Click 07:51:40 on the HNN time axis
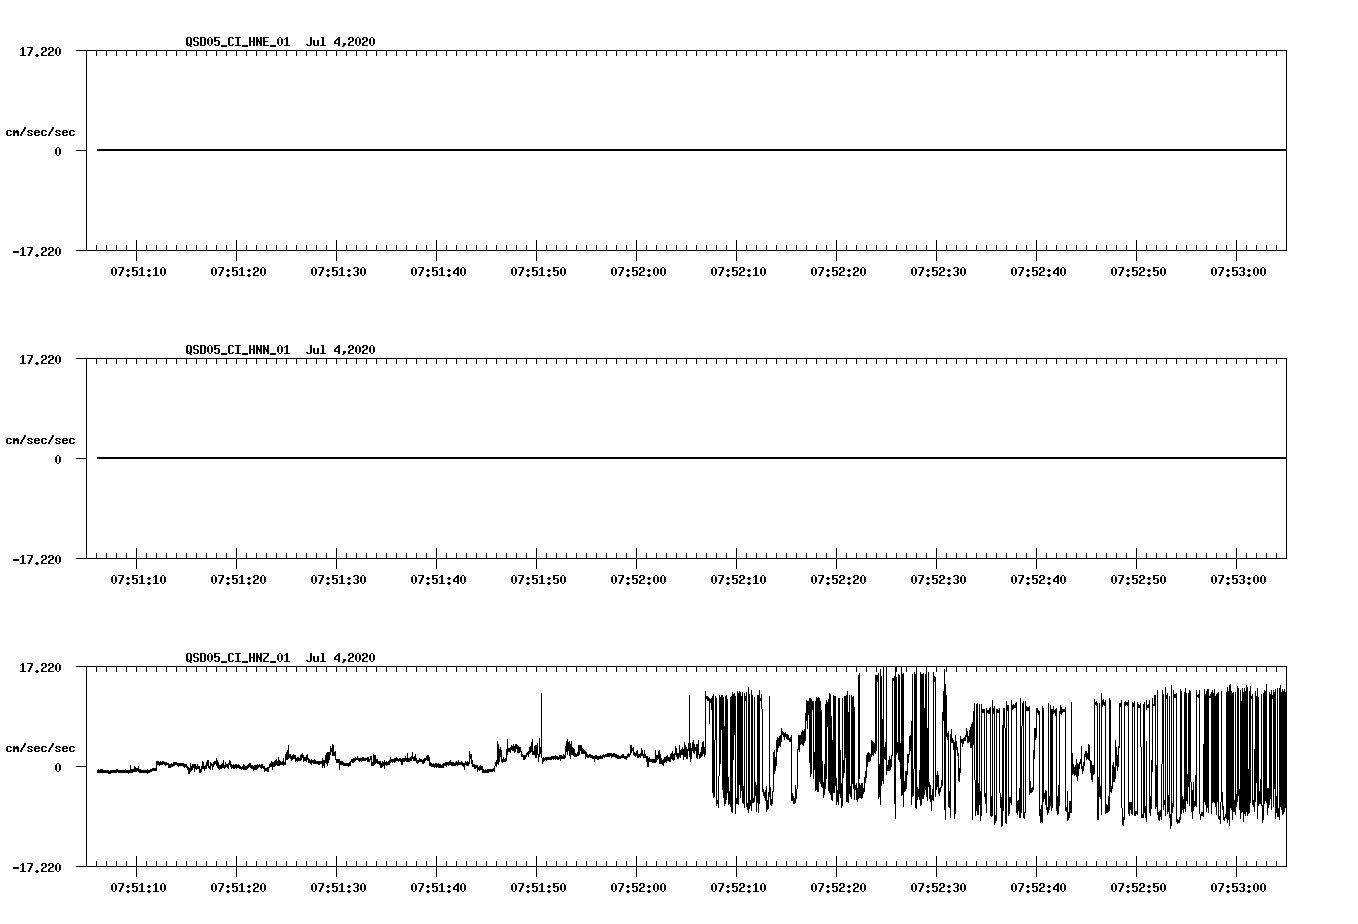The image size is (1358, 924). [x=438, y=579]
